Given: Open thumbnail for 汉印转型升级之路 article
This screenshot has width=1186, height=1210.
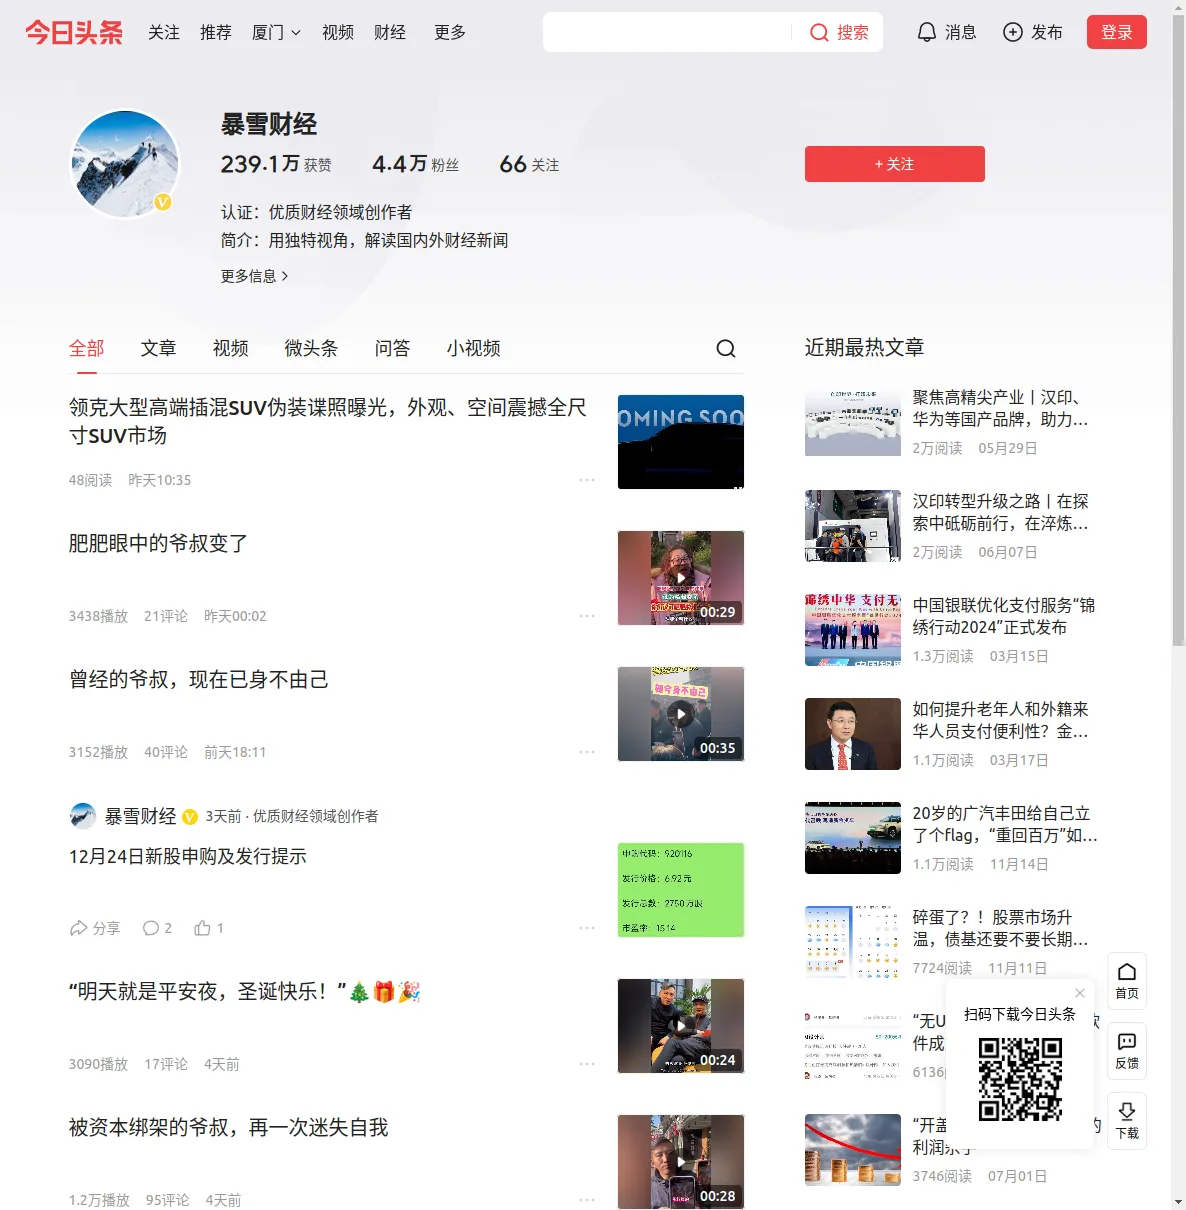Looking at the screenshot, I should pos(853,526).
